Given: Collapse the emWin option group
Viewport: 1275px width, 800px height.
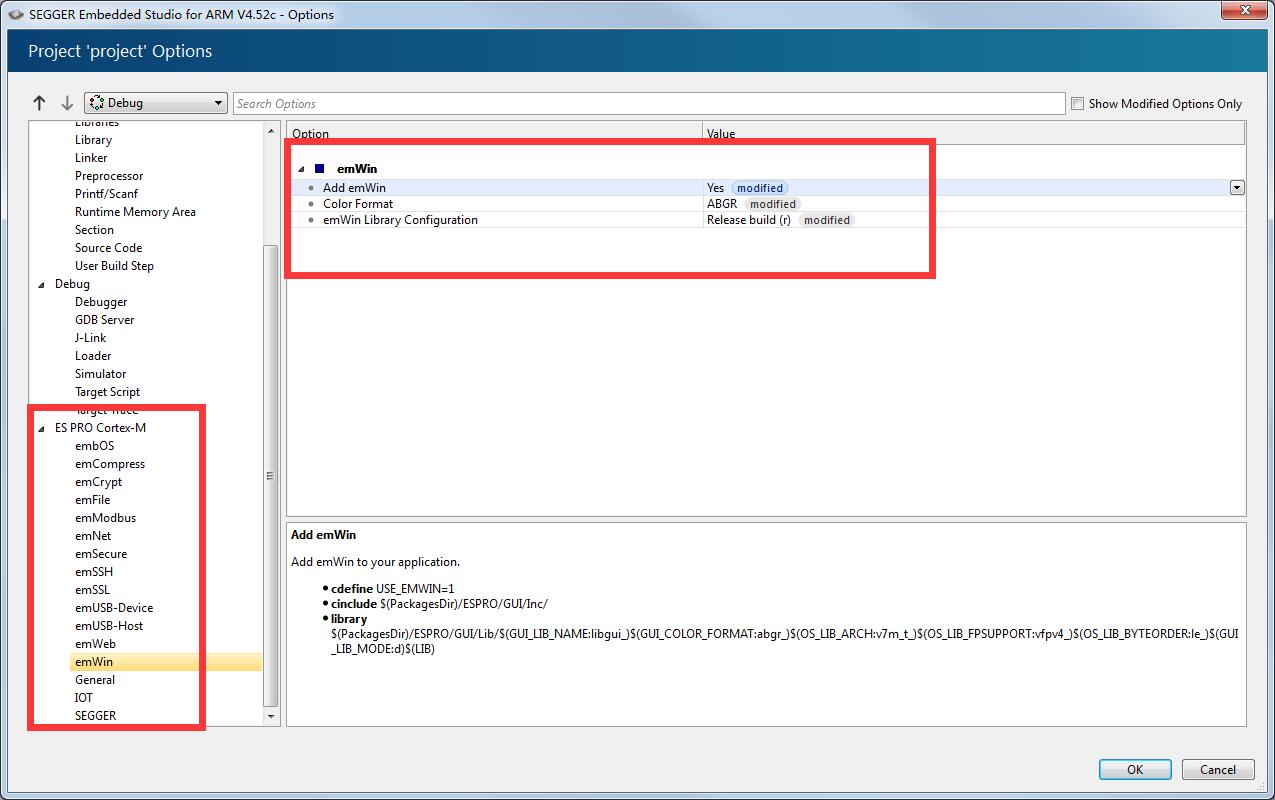Looking at the screenshot, I should click(x=301, y=169).
